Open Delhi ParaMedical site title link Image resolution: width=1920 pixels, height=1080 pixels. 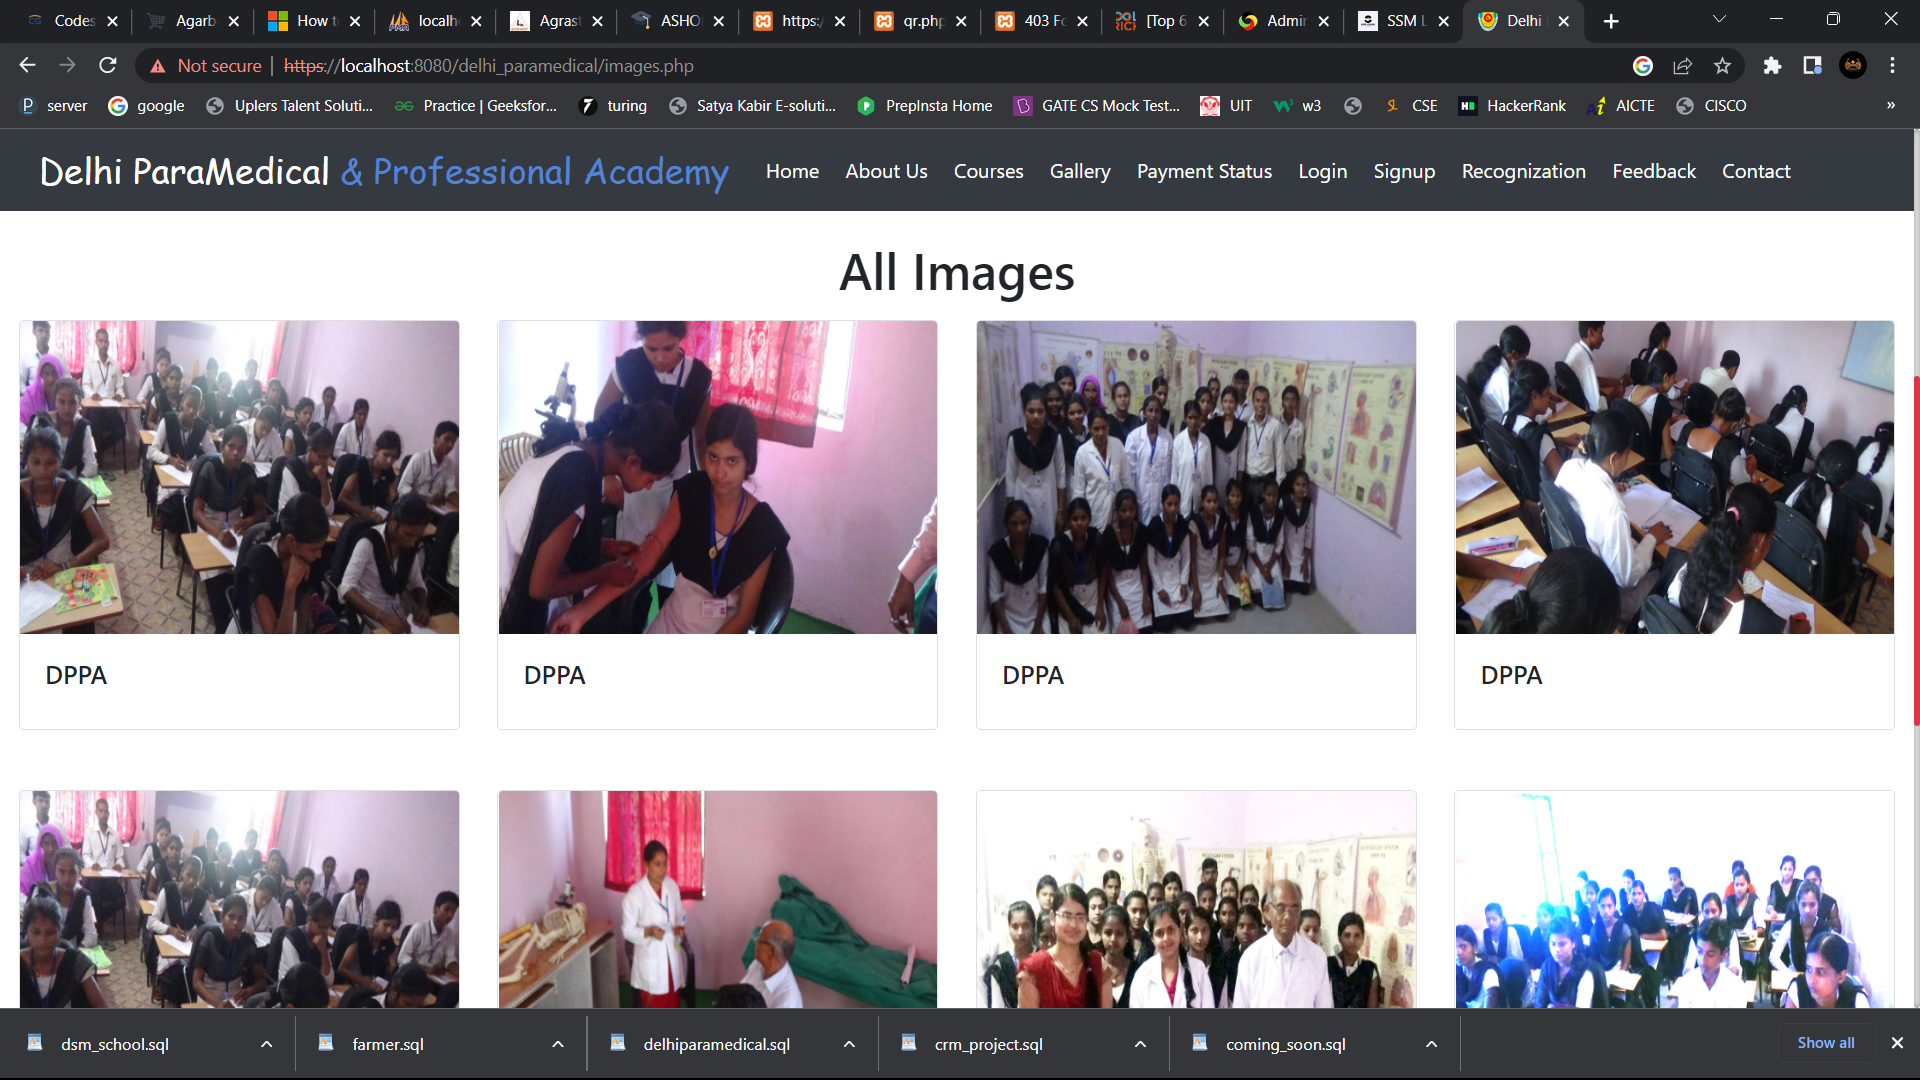[384, 171]
